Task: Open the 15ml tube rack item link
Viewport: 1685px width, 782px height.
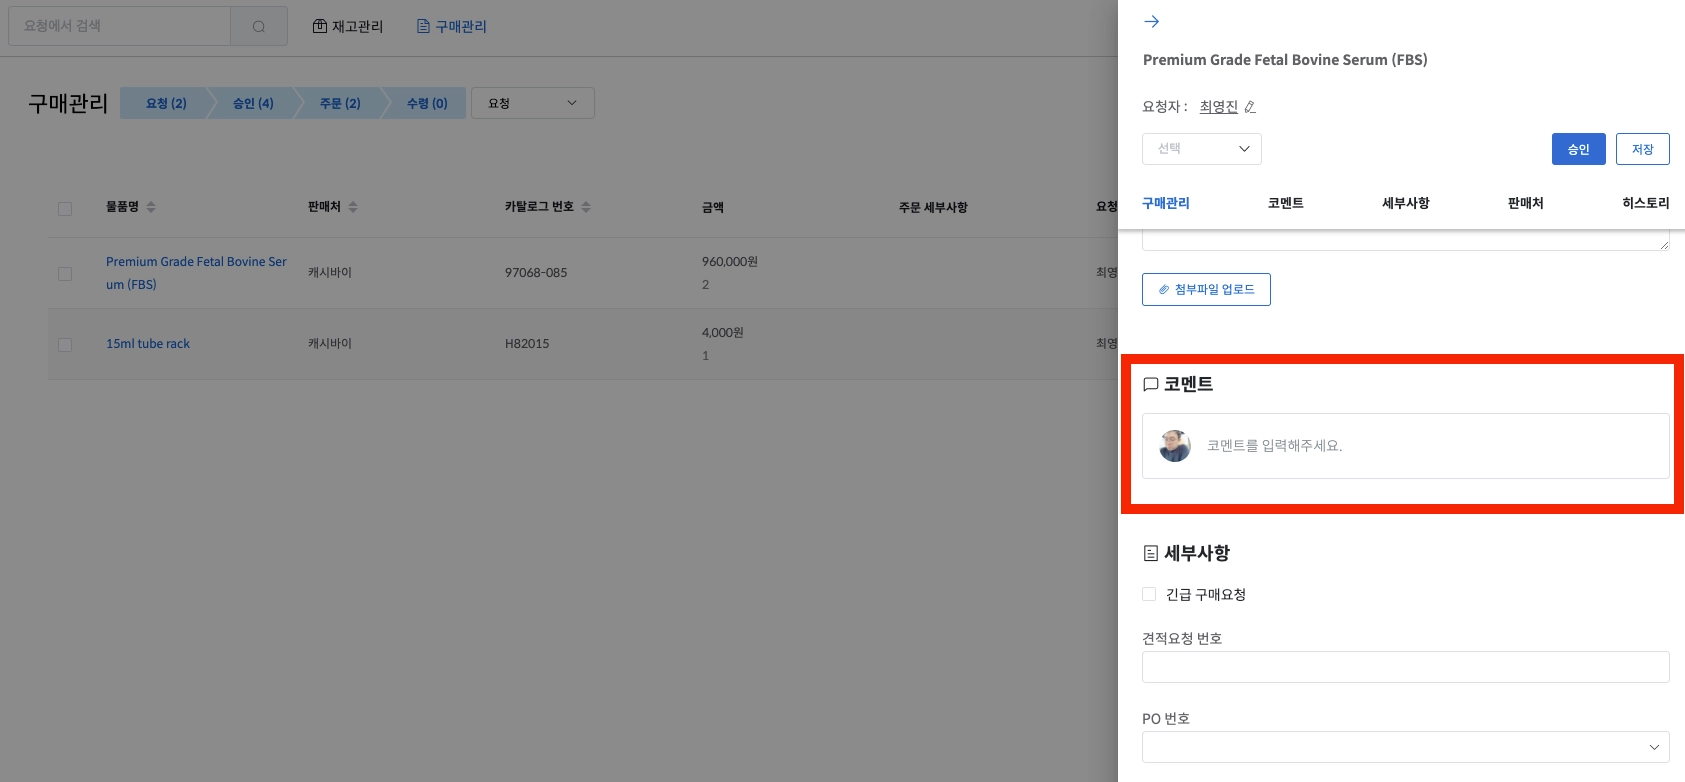Action: point(148,344)
